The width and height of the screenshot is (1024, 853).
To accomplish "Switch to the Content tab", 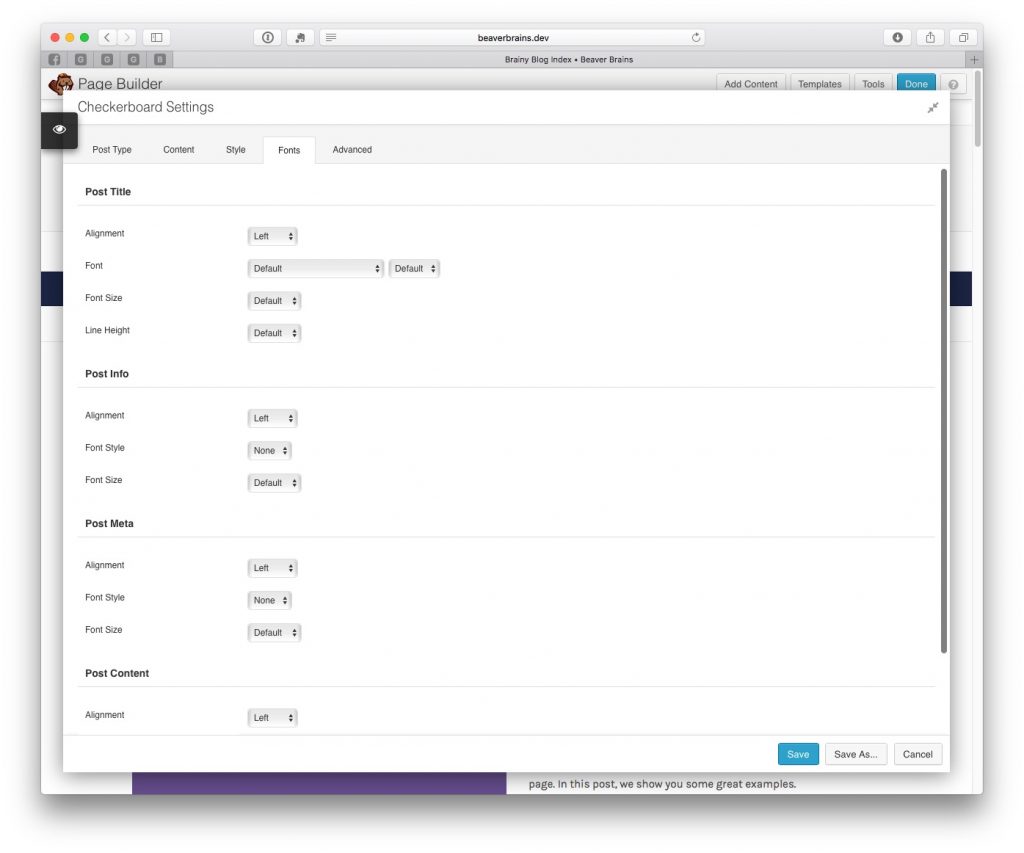I will tap(178, 150).
